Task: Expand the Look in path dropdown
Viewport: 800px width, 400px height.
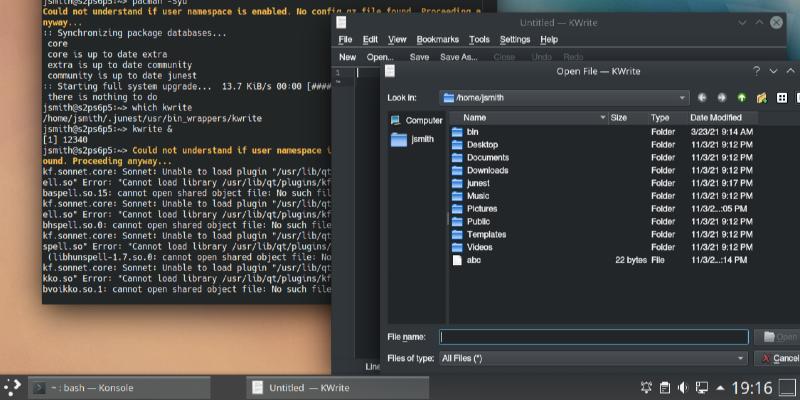Action: tap(682, 98)
